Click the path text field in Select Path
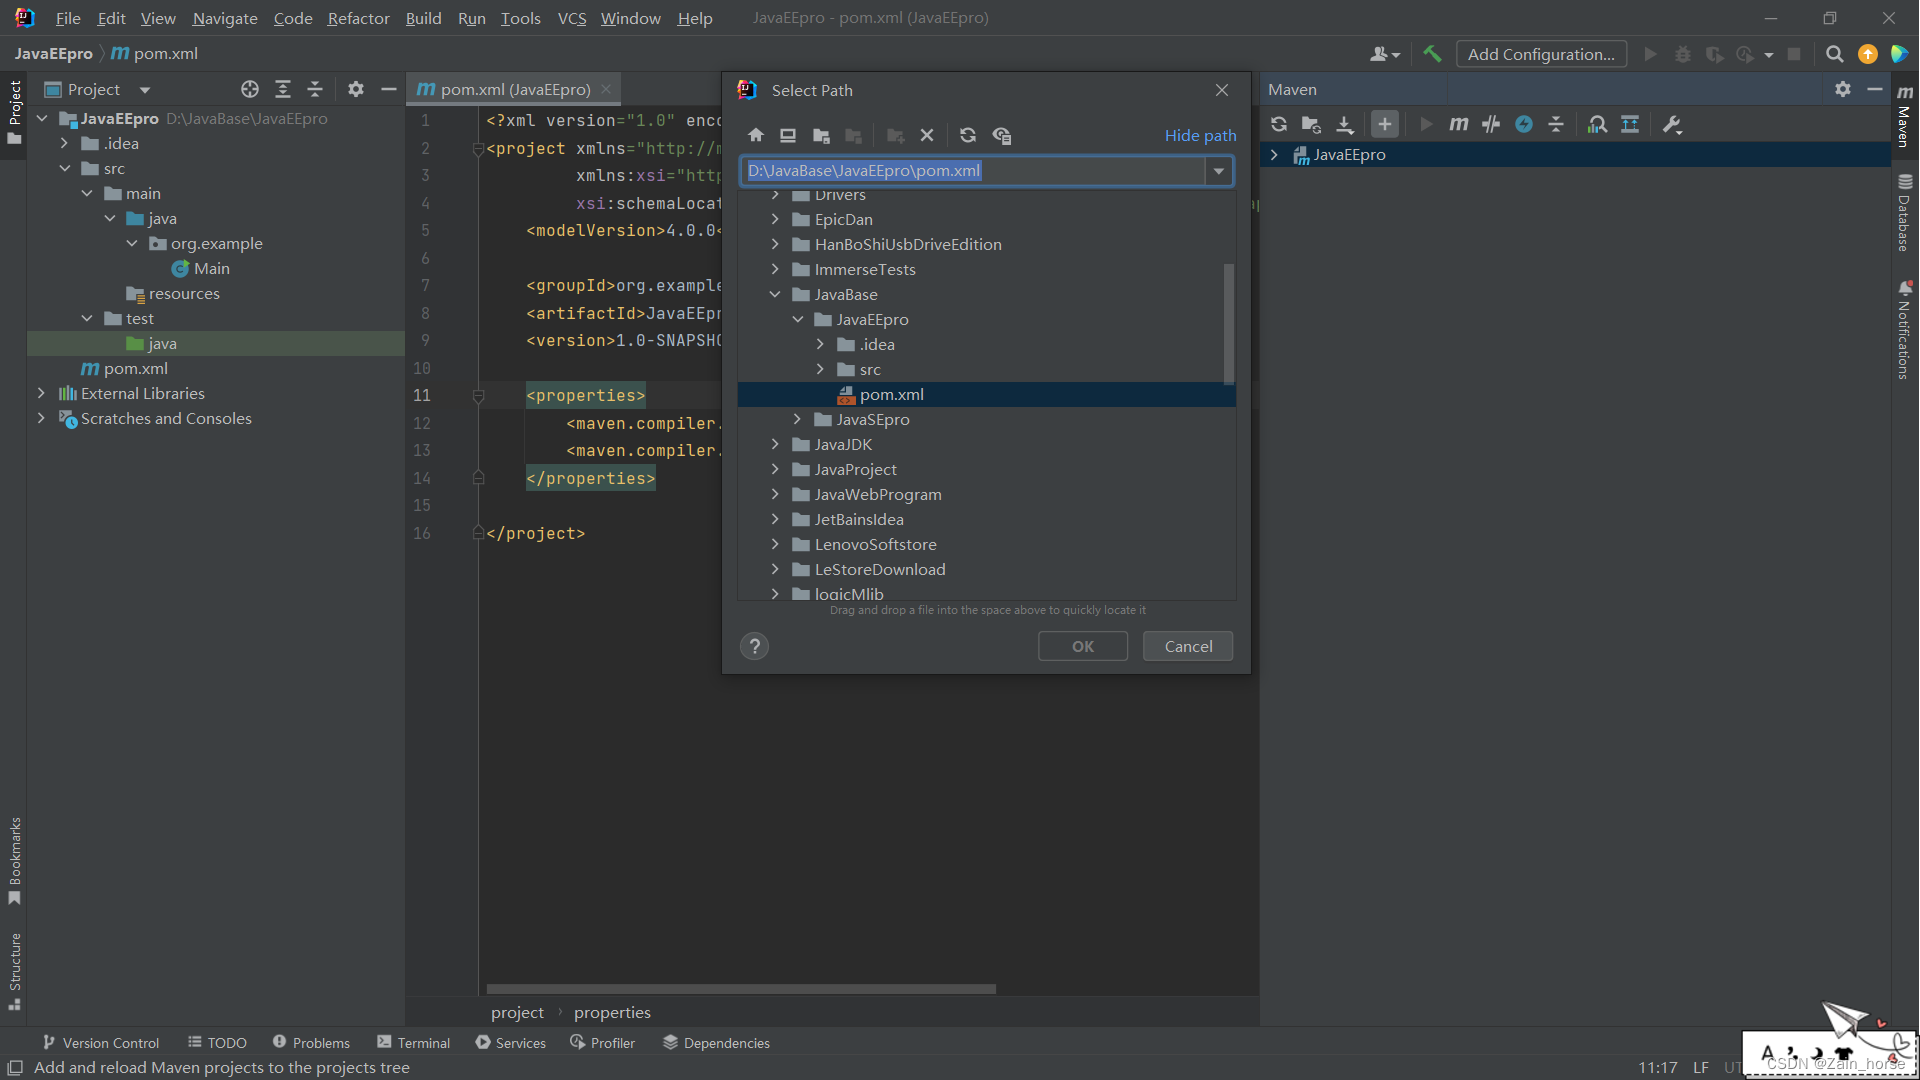1920x1080 pixels. click(973, 171)
